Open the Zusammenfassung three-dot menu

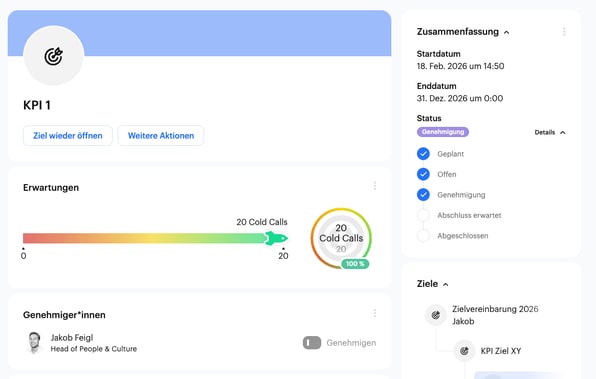564,32
